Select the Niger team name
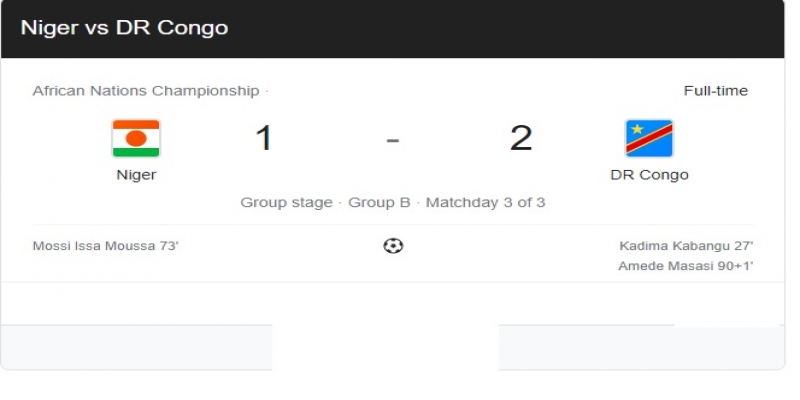The height and width of the screenshot is (400, 800). tap(136, 175)
